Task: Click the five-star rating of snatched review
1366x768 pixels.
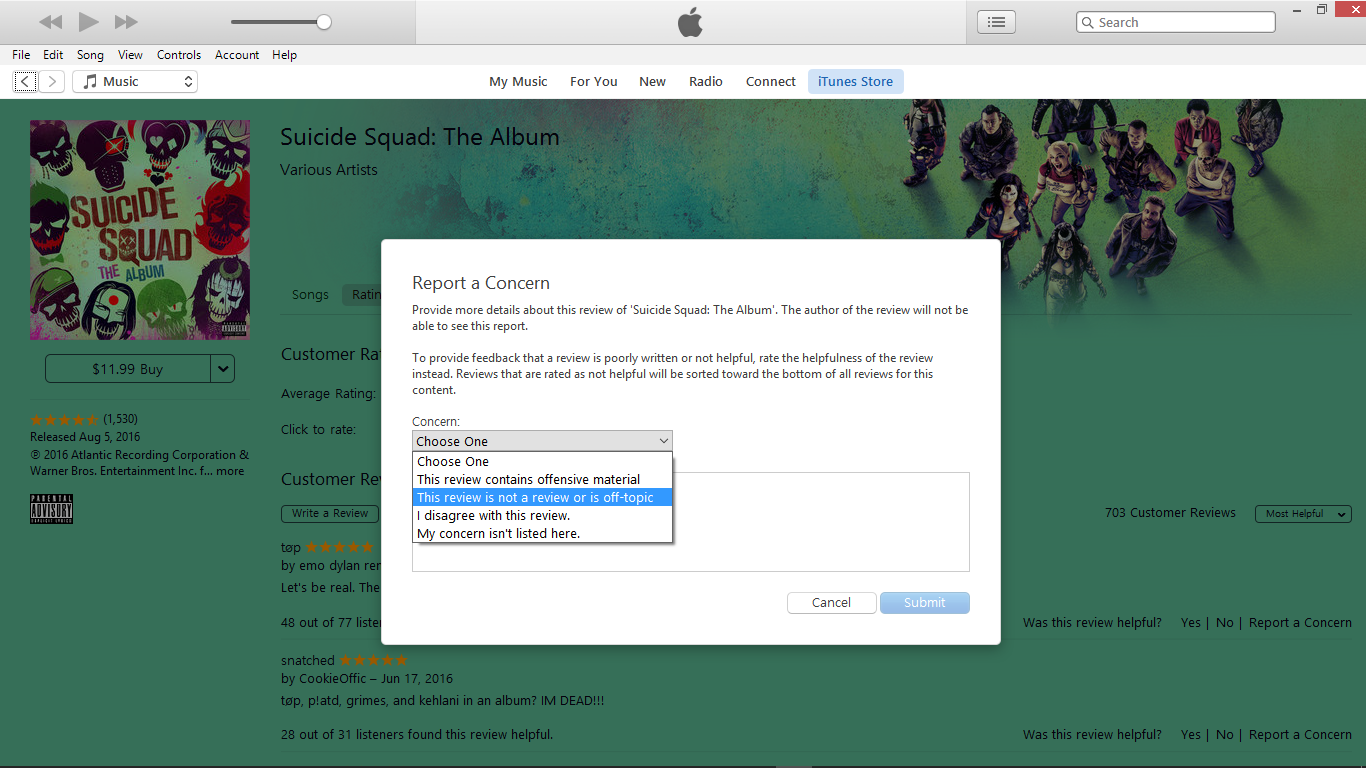Action: tap(374, 660)
